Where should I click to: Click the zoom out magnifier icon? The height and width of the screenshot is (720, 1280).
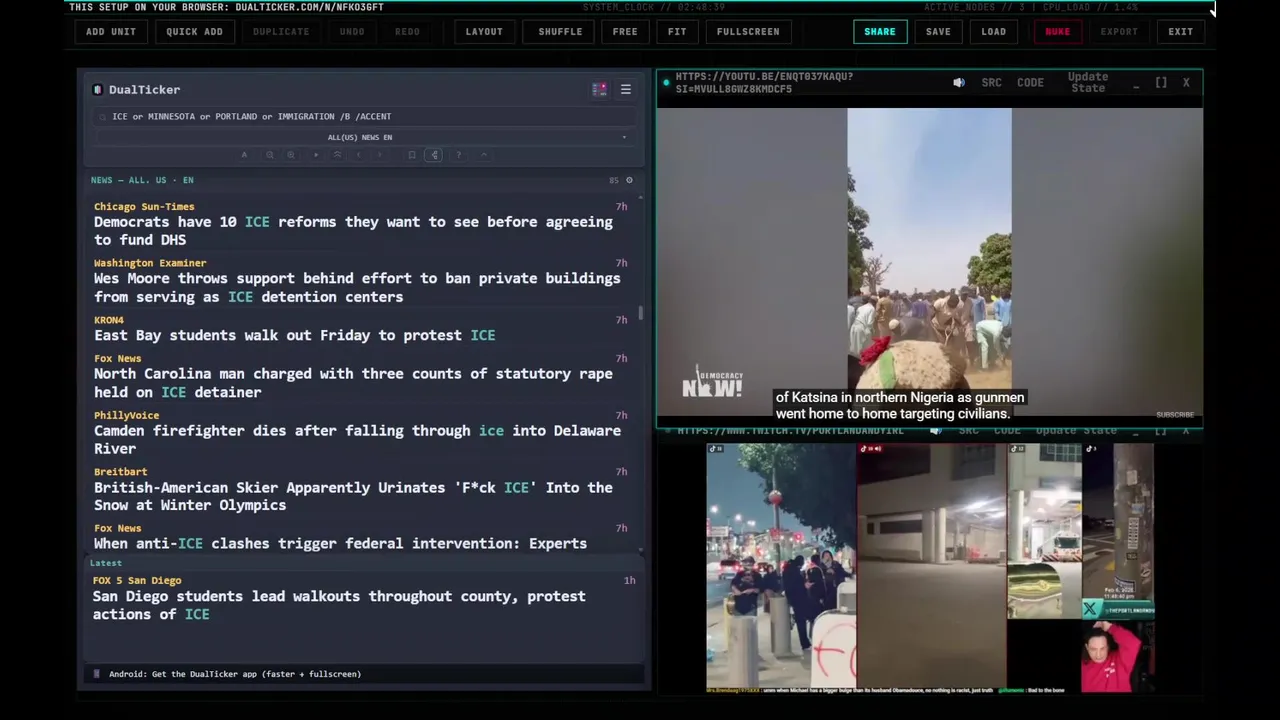[x=269, y=155]
